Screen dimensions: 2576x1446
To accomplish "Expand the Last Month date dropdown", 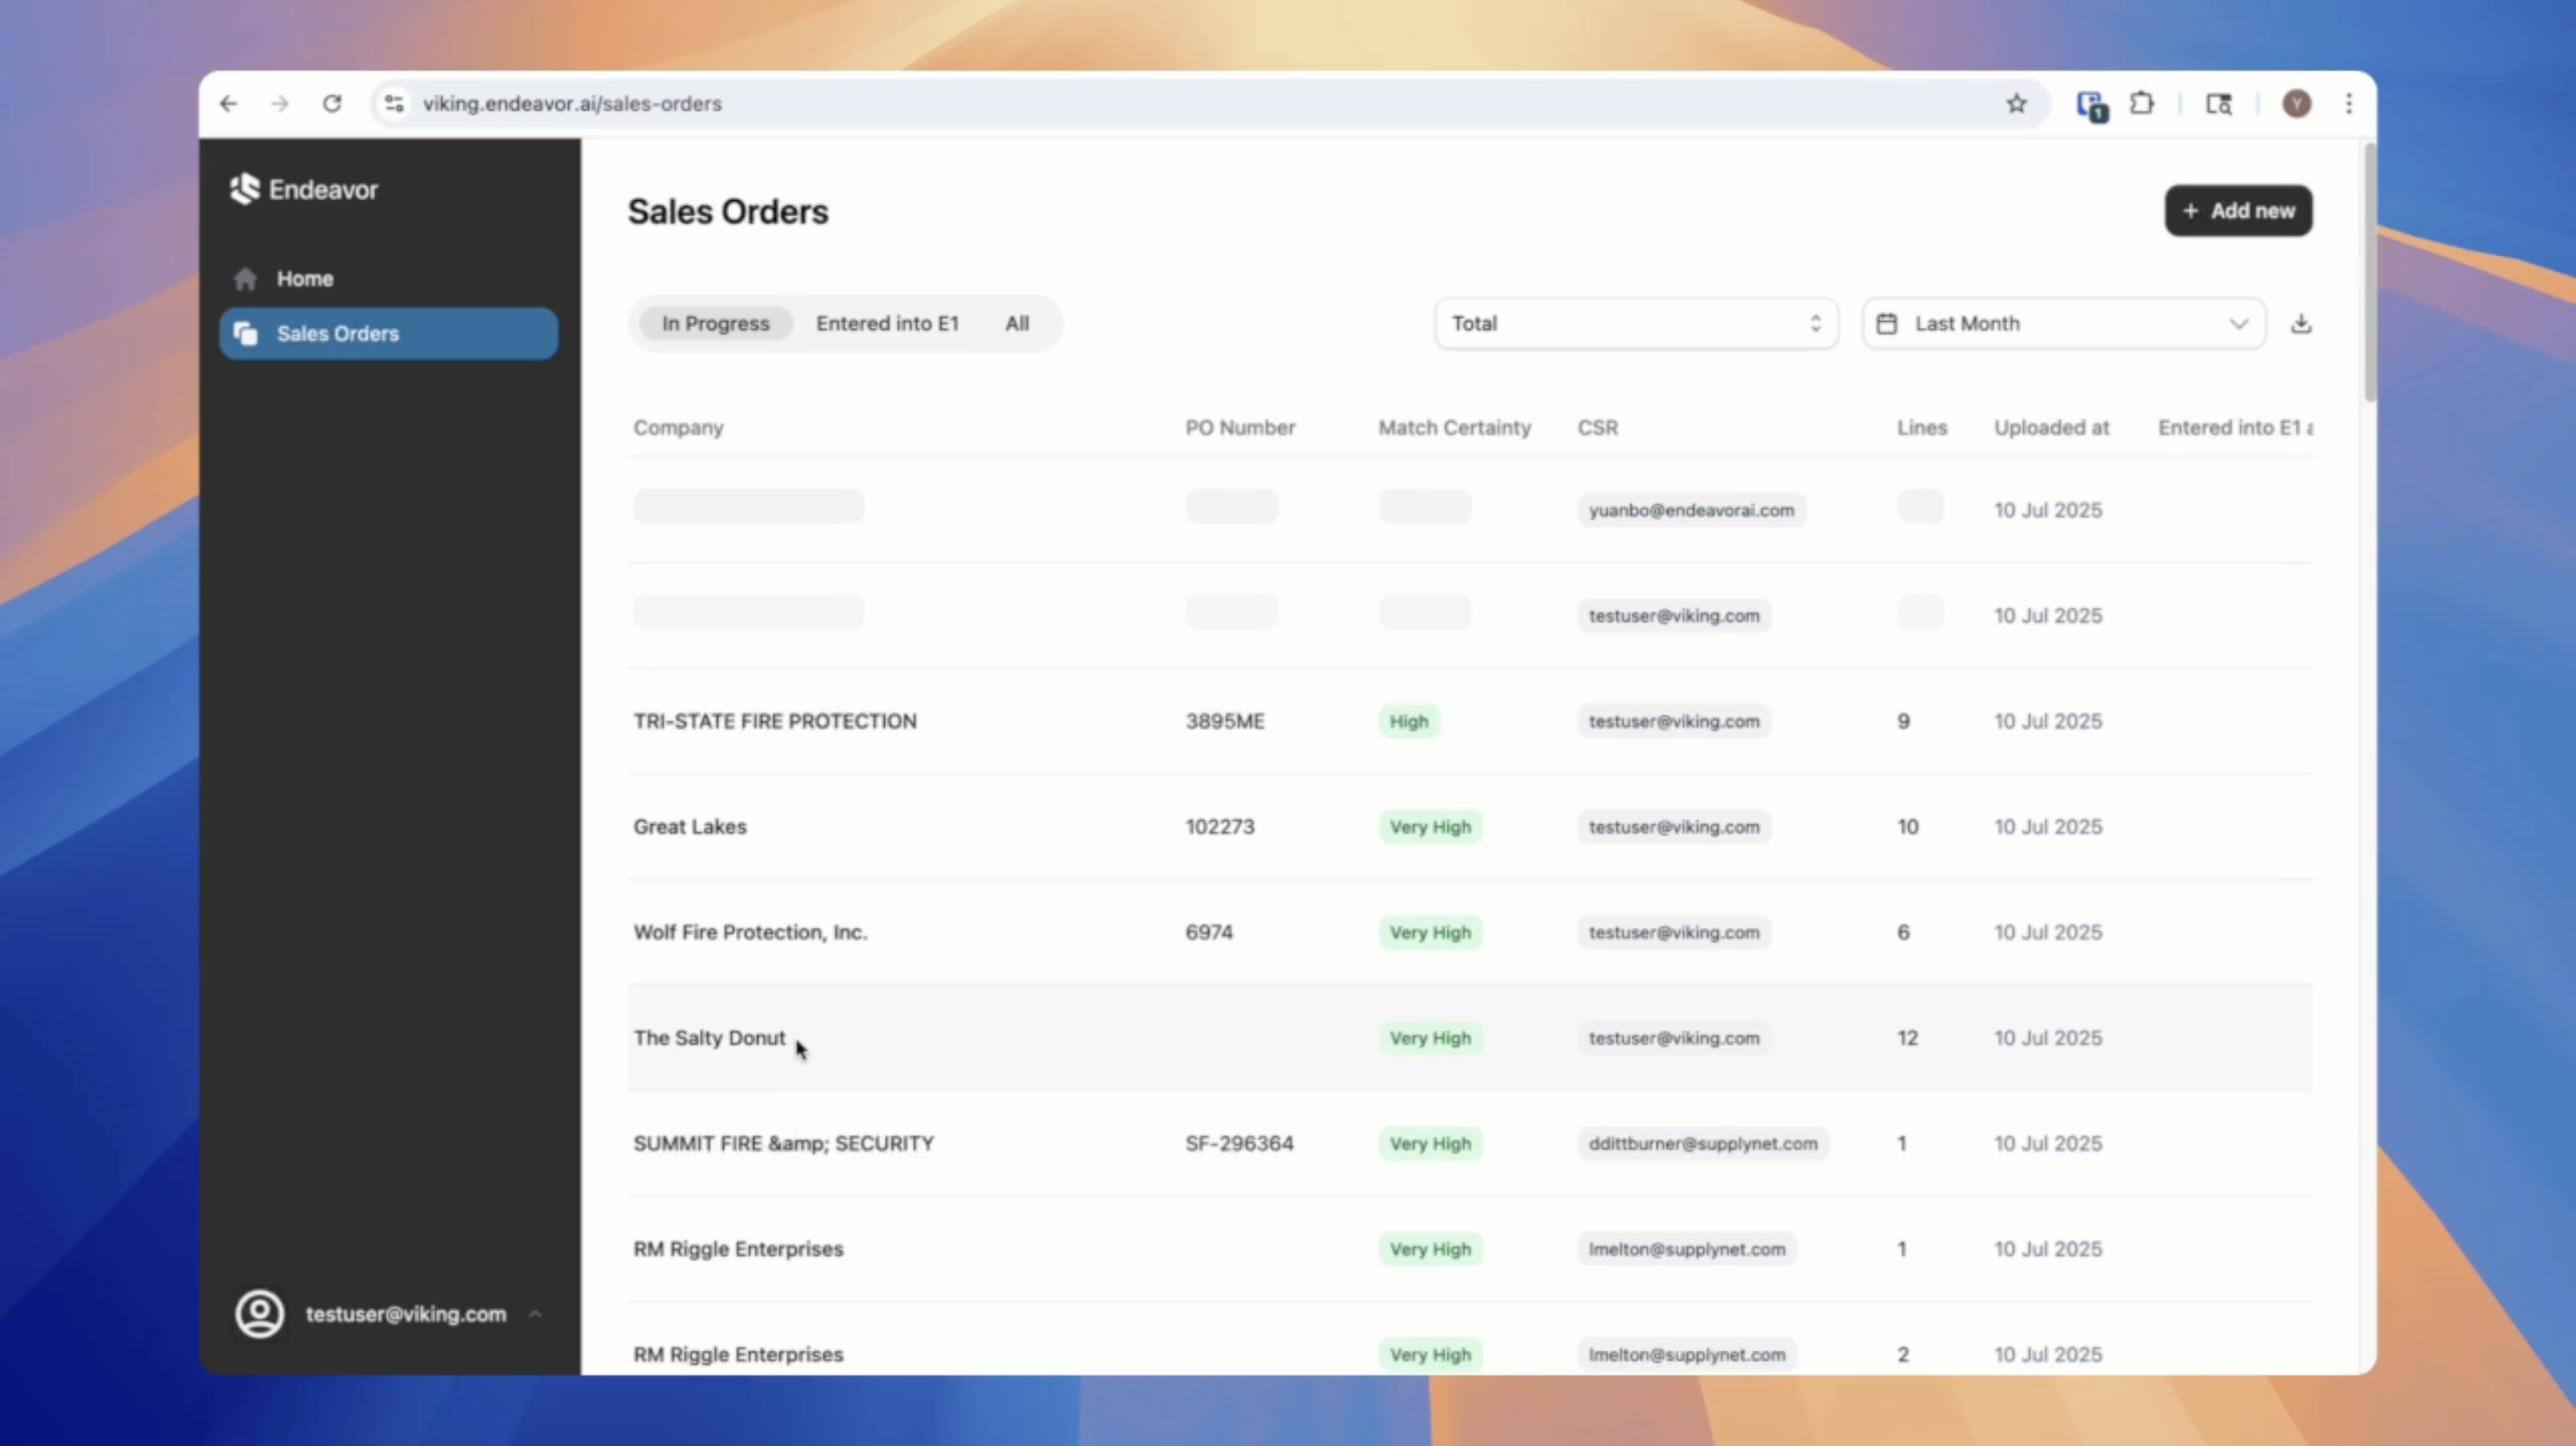I will 2063,323.
